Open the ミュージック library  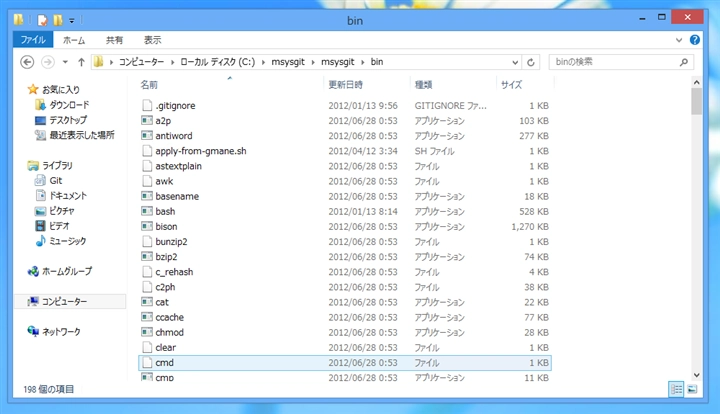tap(68, 241)
